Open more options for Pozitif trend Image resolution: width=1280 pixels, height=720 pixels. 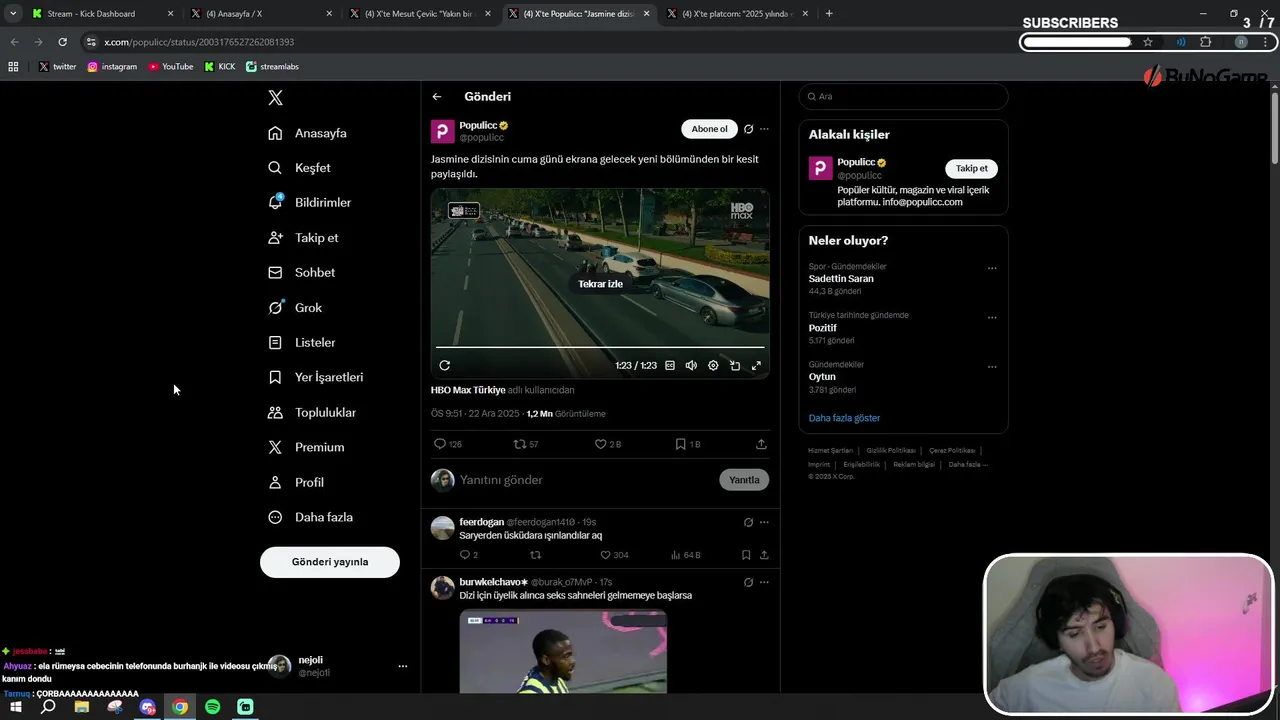tap(992, 317)
